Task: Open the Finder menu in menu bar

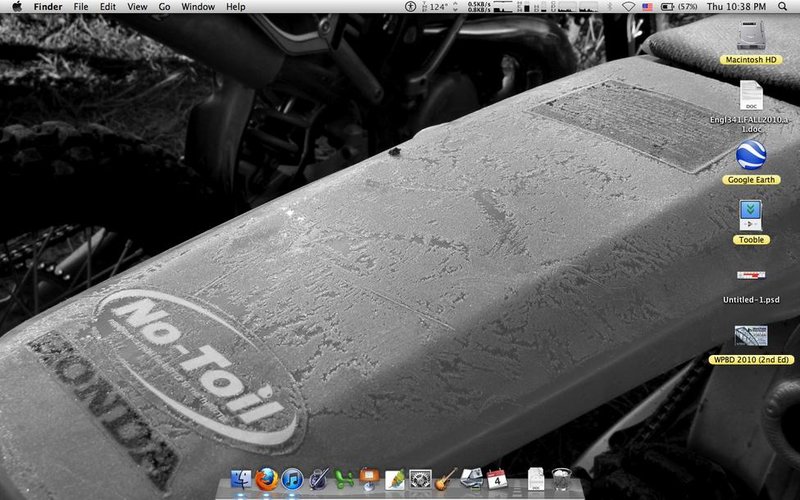Action: click(x=48, y=7)
